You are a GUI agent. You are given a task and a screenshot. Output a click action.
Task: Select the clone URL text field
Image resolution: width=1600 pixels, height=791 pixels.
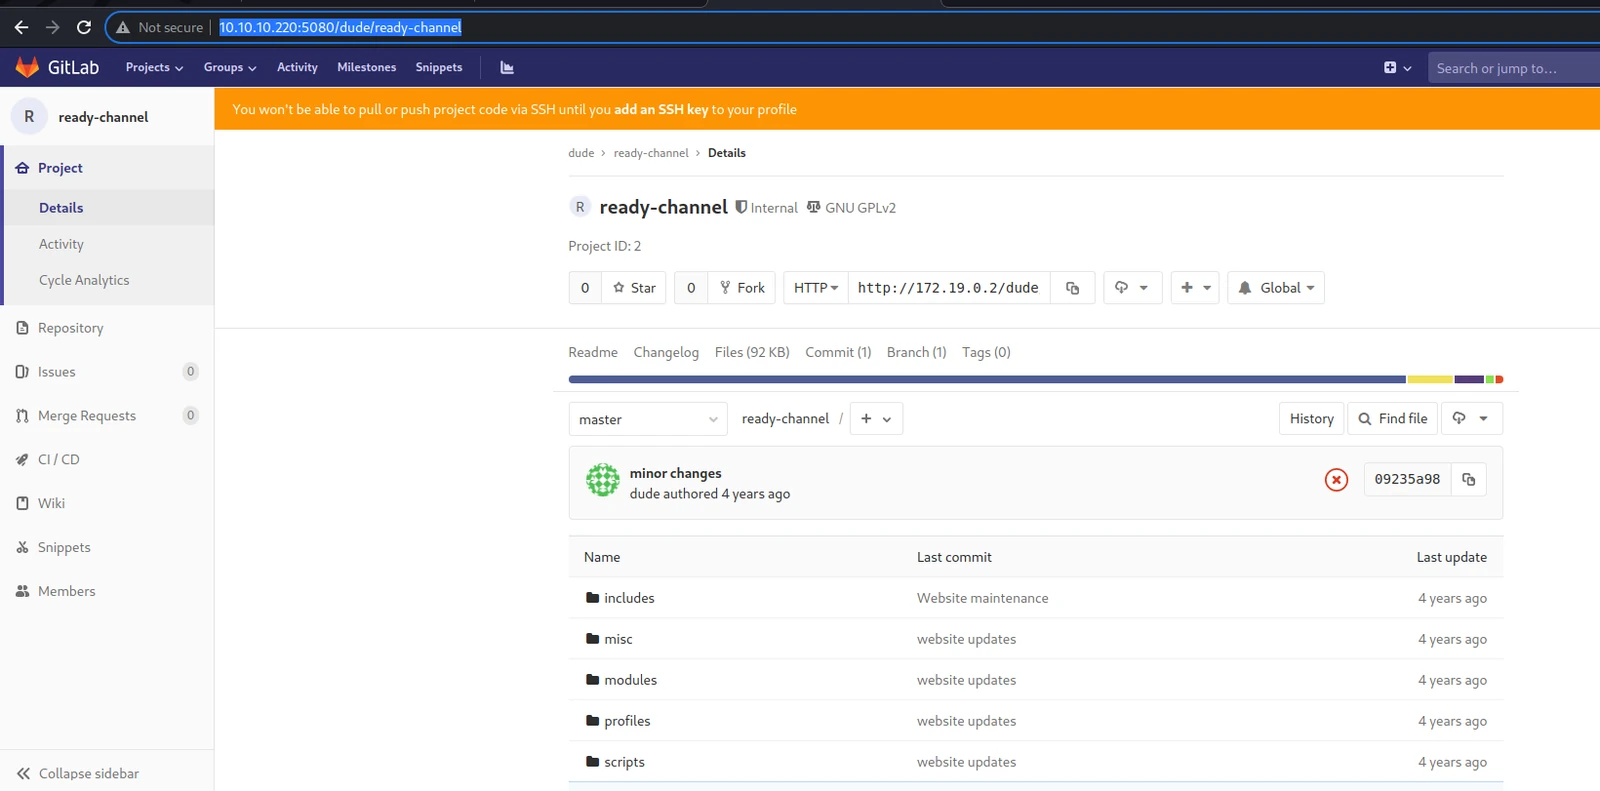(x=949, y=288)
